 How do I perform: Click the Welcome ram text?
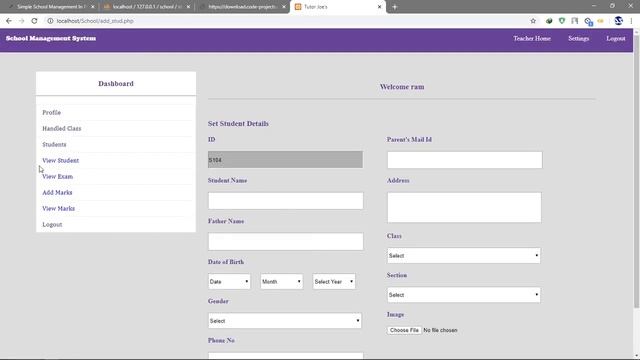402,87
